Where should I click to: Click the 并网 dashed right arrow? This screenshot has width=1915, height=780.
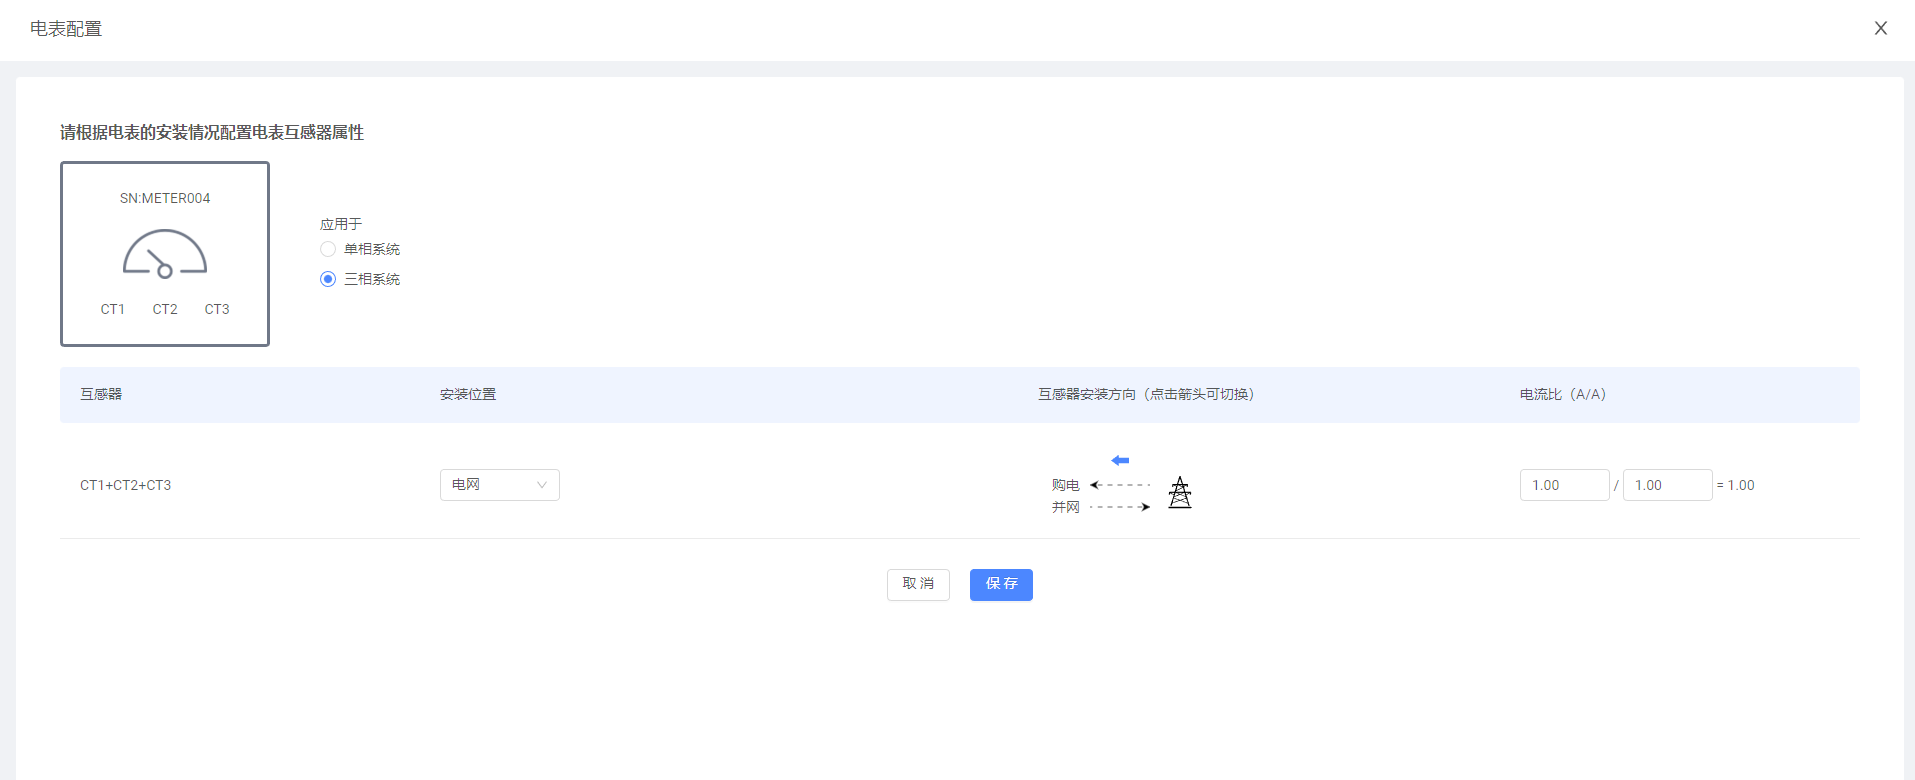pyautogui.click(x=1120, y=507)
